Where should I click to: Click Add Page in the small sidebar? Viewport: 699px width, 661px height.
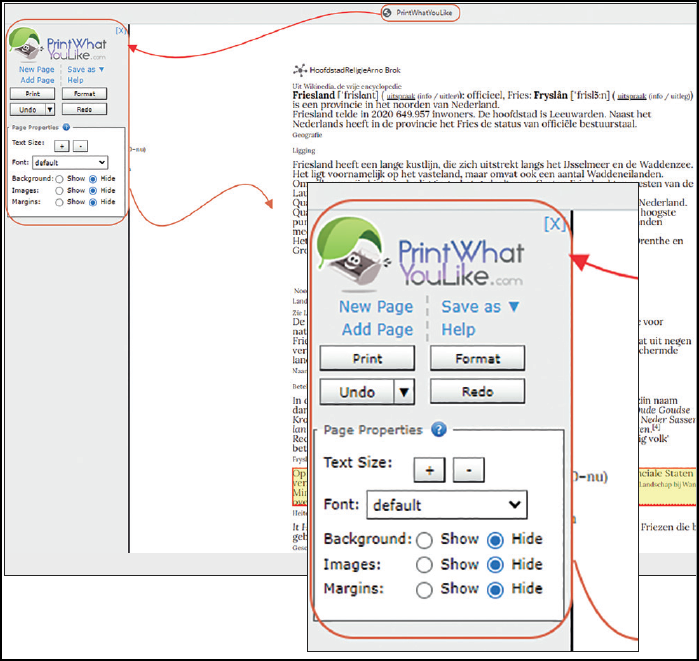click(x=37, y=80)
